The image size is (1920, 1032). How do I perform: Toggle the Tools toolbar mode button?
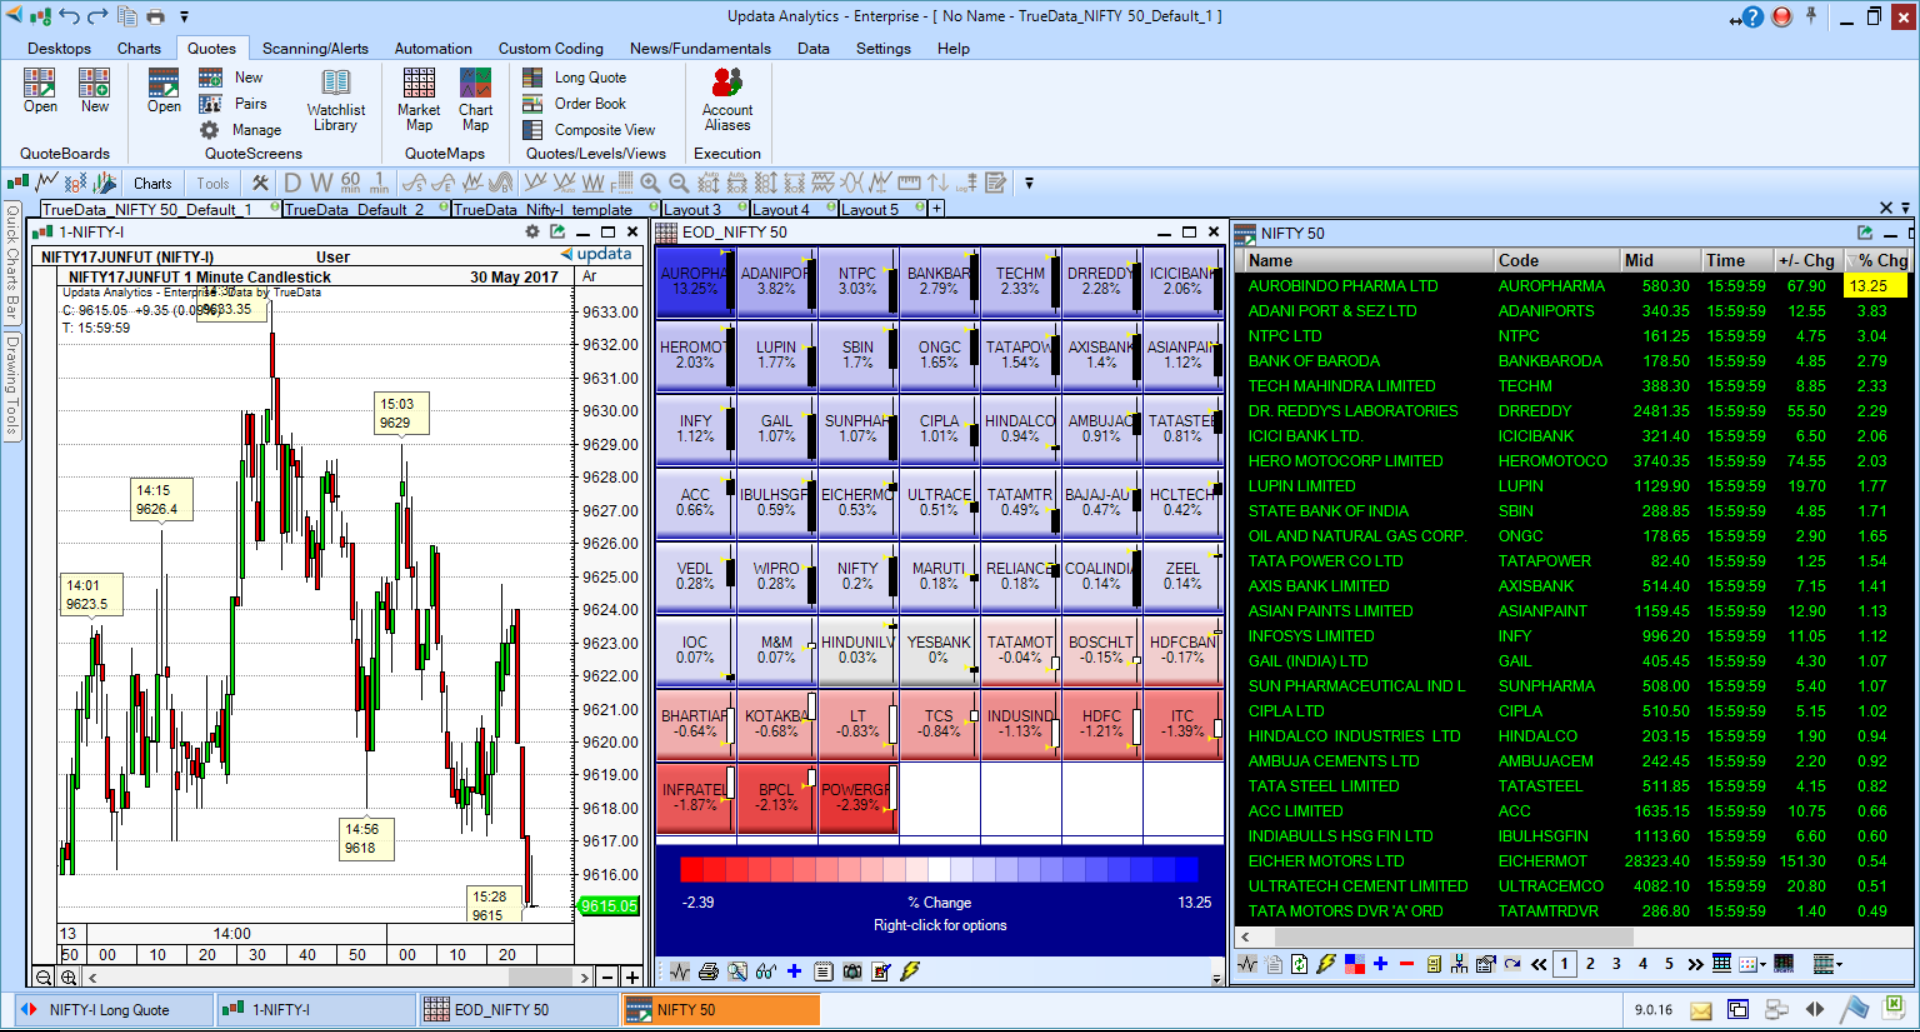click(x=212, y=183)
